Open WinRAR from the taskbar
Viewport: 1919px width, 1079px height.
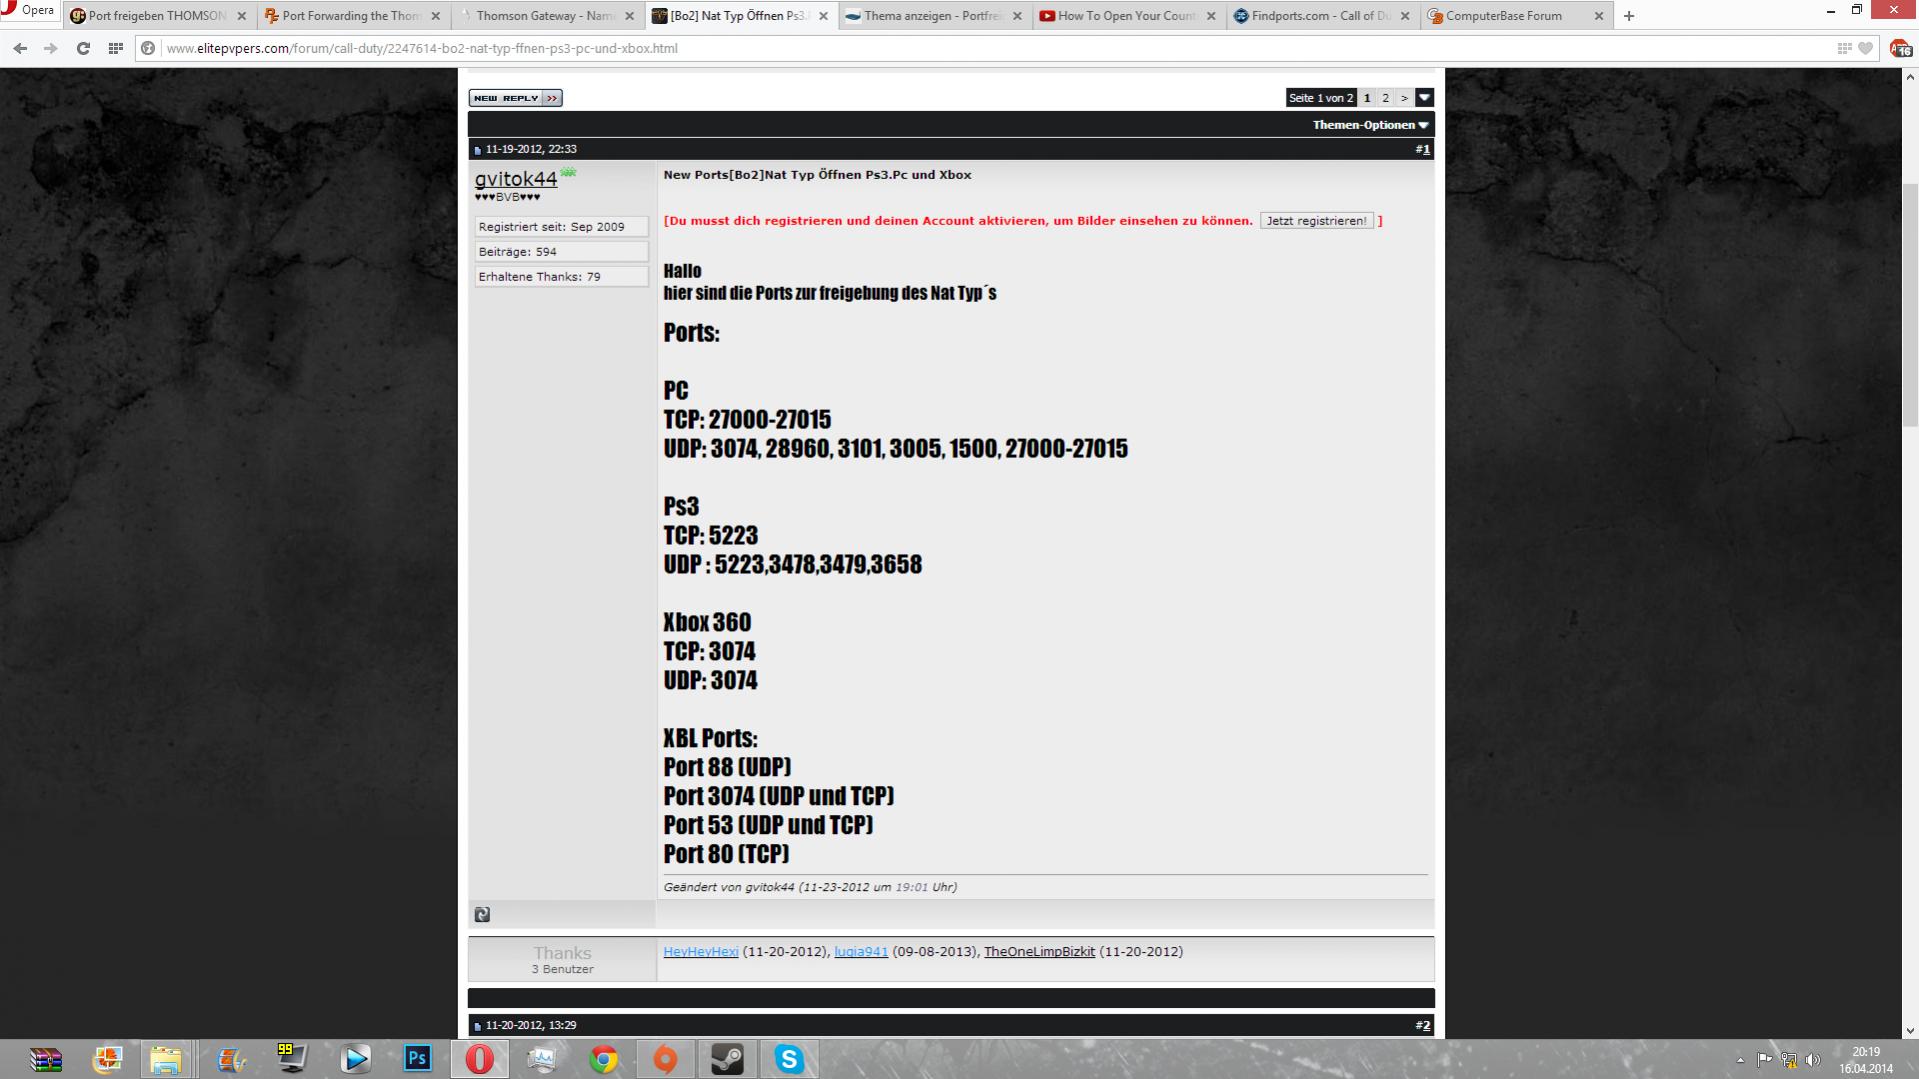tap(45, 1059)
